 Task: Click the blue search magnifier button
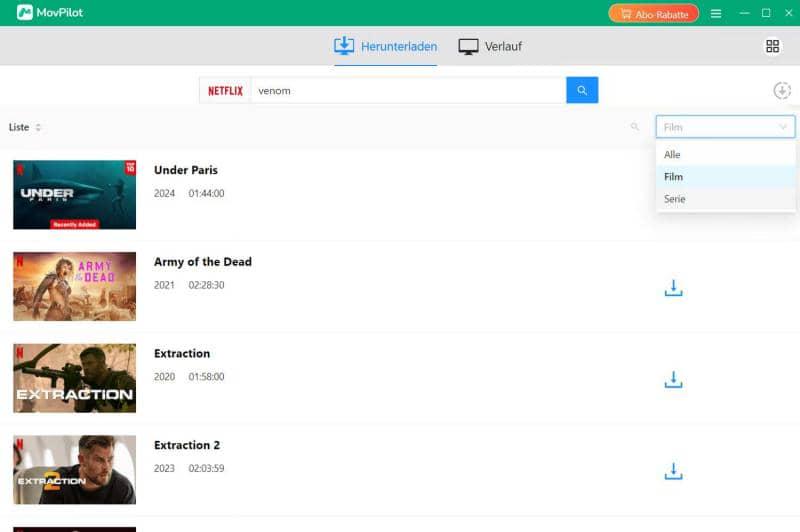tap(582, 90)
